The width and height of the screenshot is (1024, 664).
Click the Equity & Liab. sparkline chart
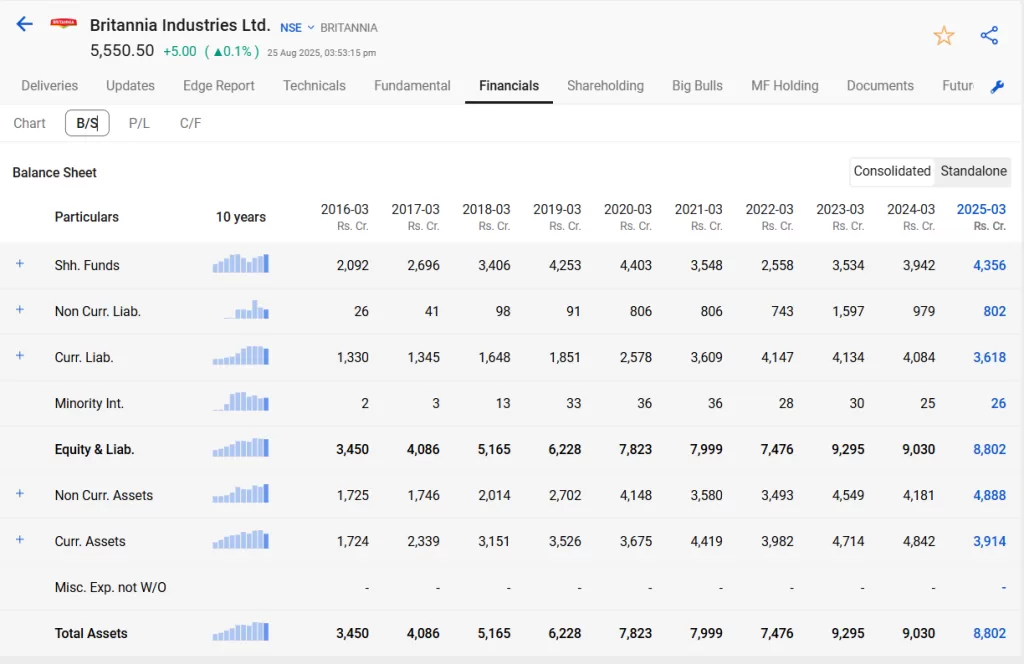[x=240, y=448]
